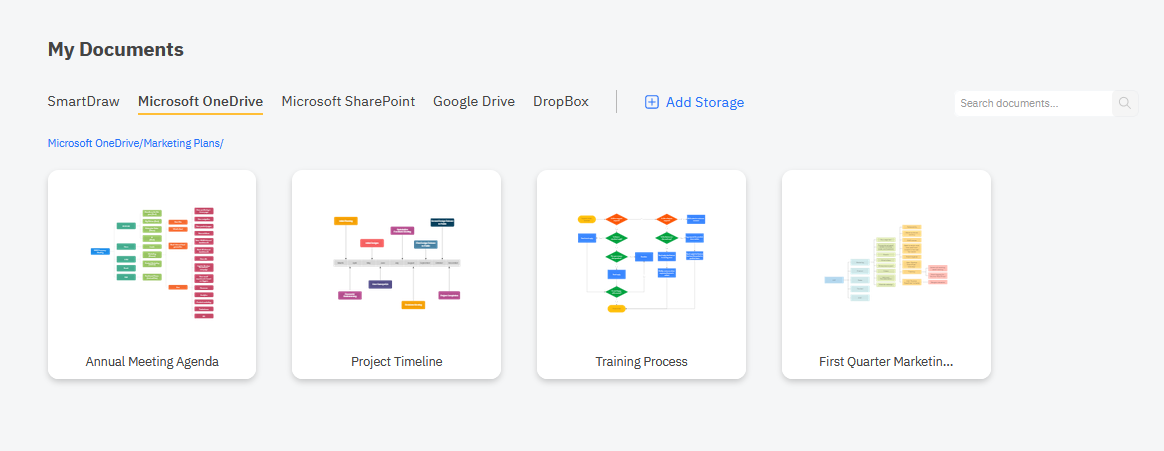Open the Training Process flowchart thumbnail

[x=641, y=262]
